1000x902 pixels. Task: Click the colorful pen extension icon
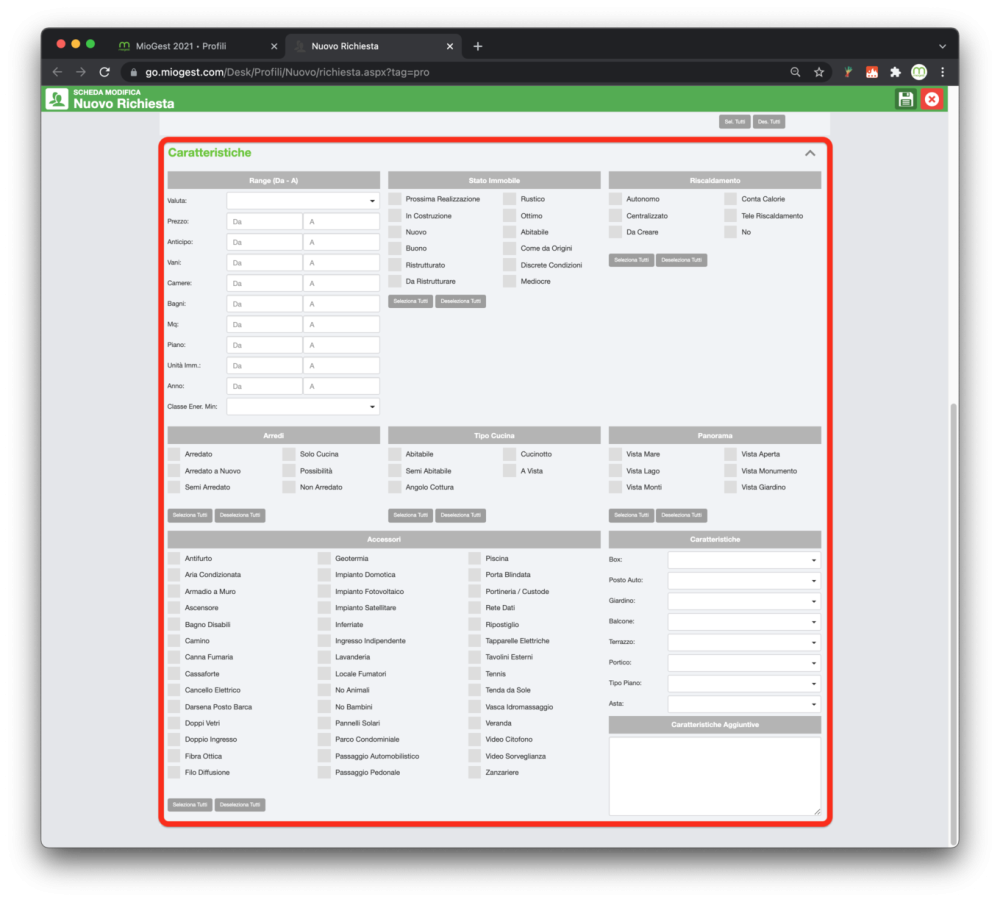pos(848,72)
